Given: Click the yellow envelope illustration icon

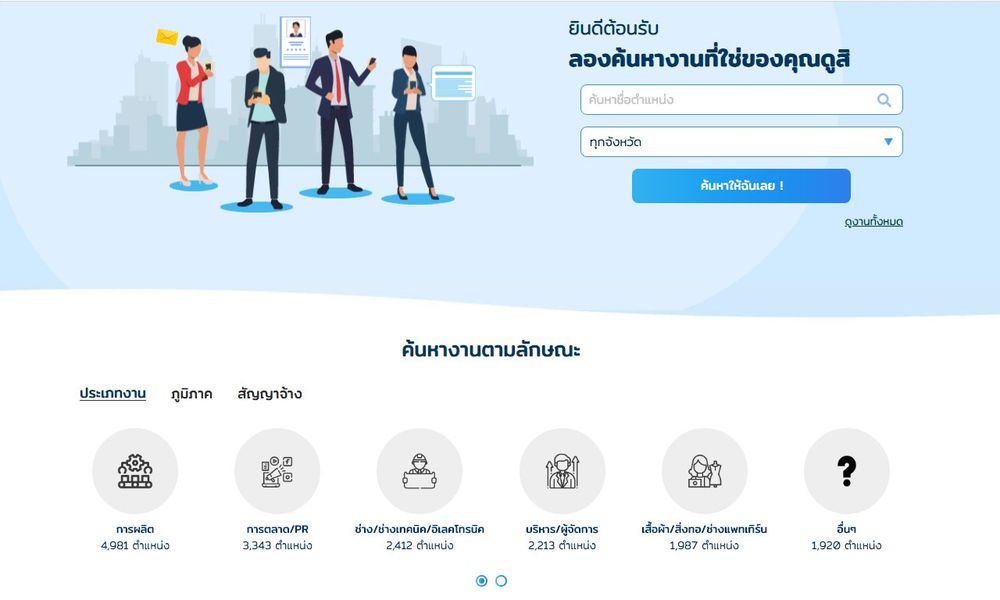Looking at the screenshot, I should [167, 37].
